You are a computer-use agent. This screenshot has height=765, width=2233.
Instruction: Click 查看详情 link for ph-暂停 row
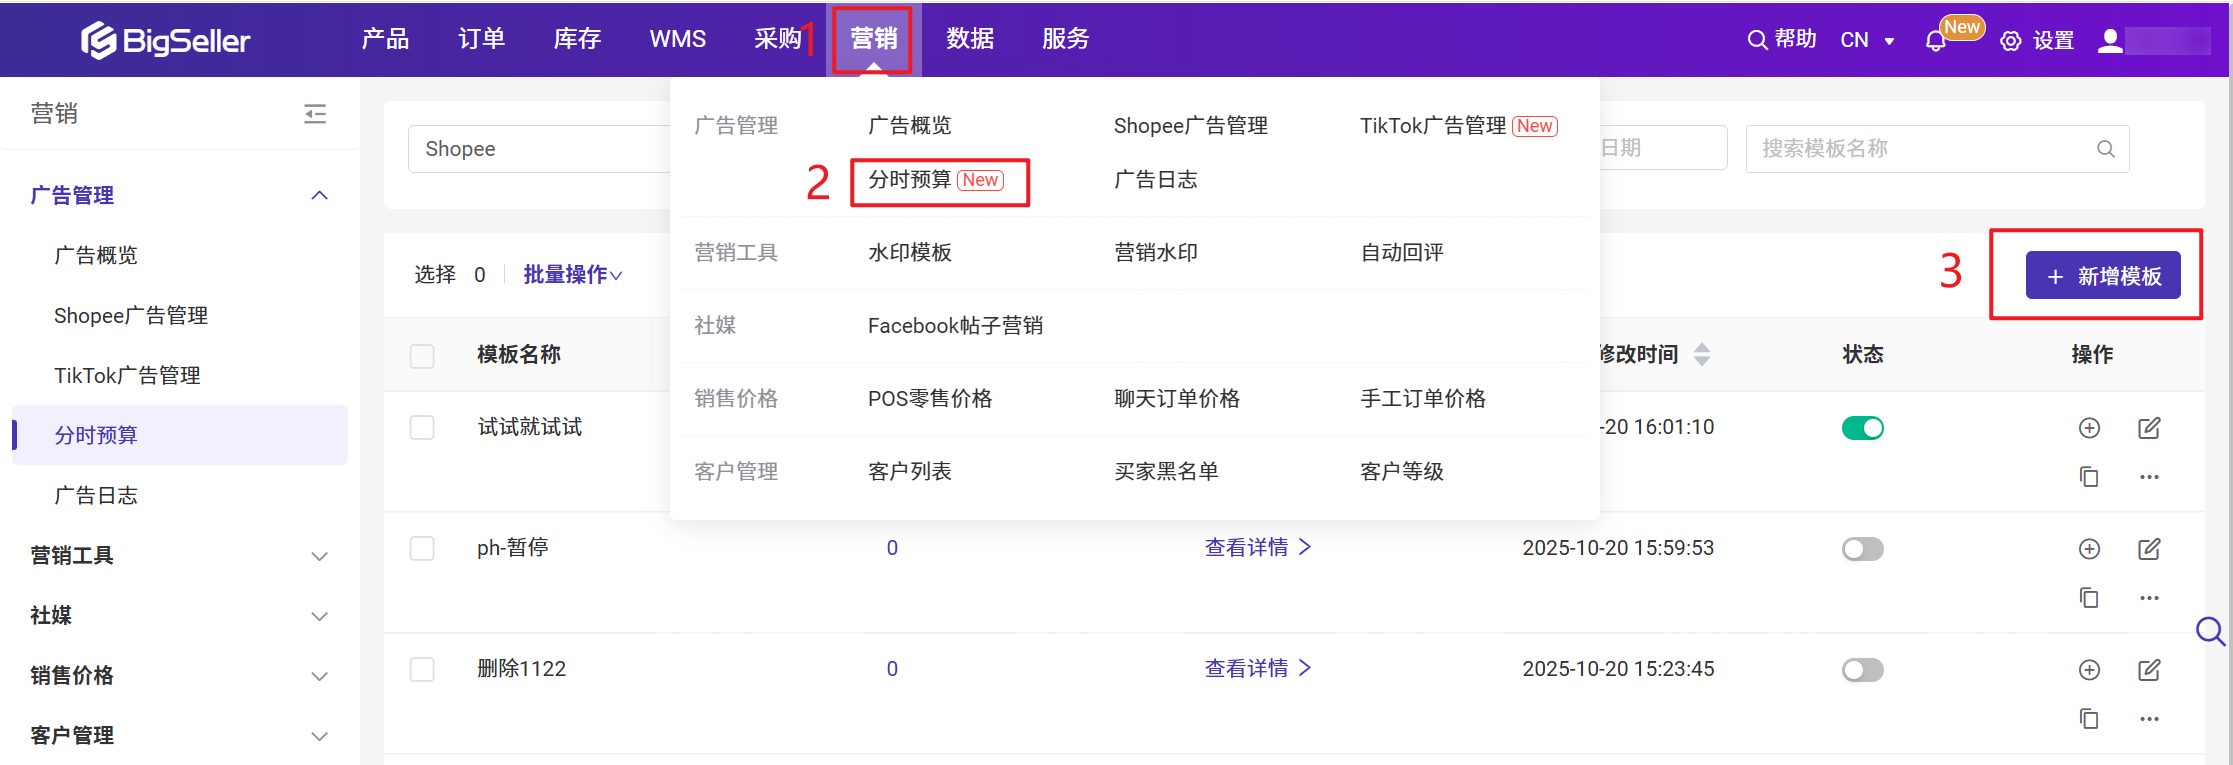[x=1257, y=548]
